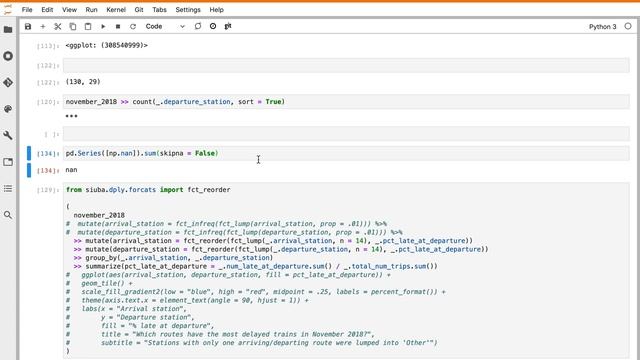This screenshot has height=360, width=640.
Task: Open the cell type Code dropdown
Action: click(x=165, y=27)
